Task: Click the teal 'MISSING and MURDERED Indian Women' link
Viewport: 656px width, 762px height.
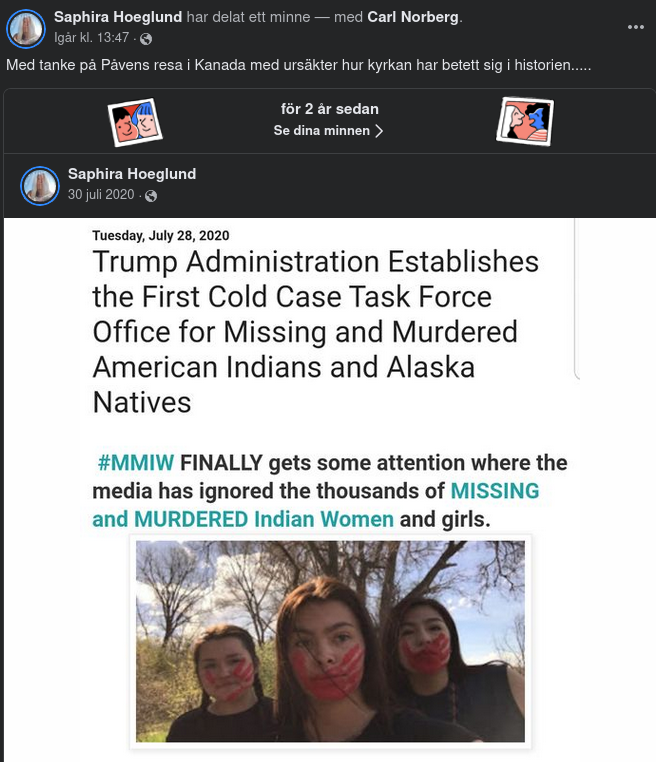Action: pyautogui.click(x=316, y=505)
